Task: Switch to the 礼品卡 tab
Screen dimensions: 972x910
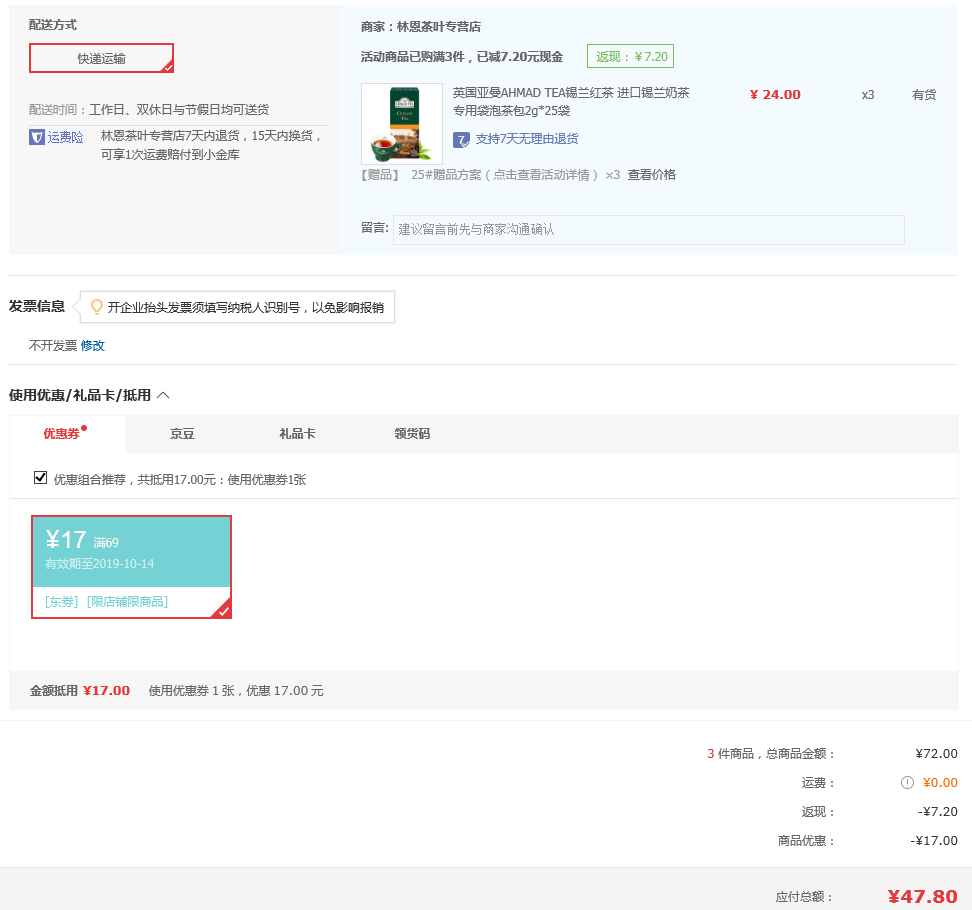Action: [297, 434]
